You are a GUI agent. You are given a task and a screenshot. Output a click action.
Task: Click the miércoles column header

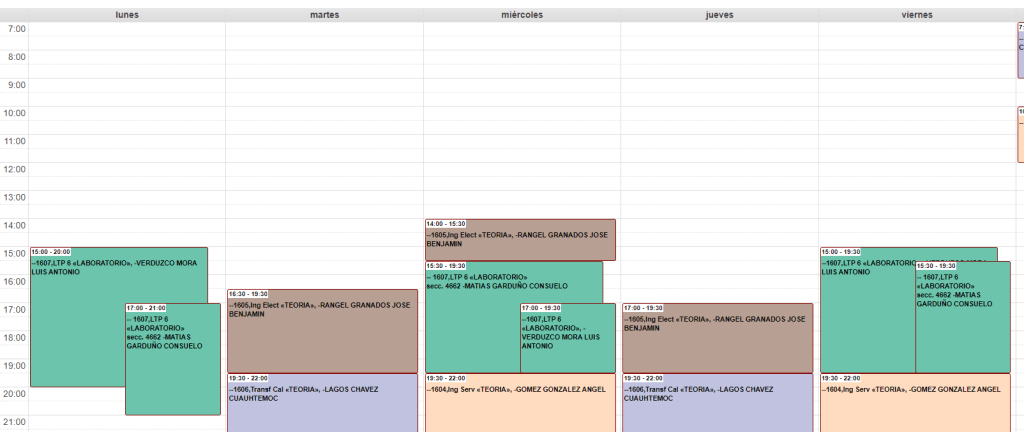pyautogui.click(x=521, y=15)
